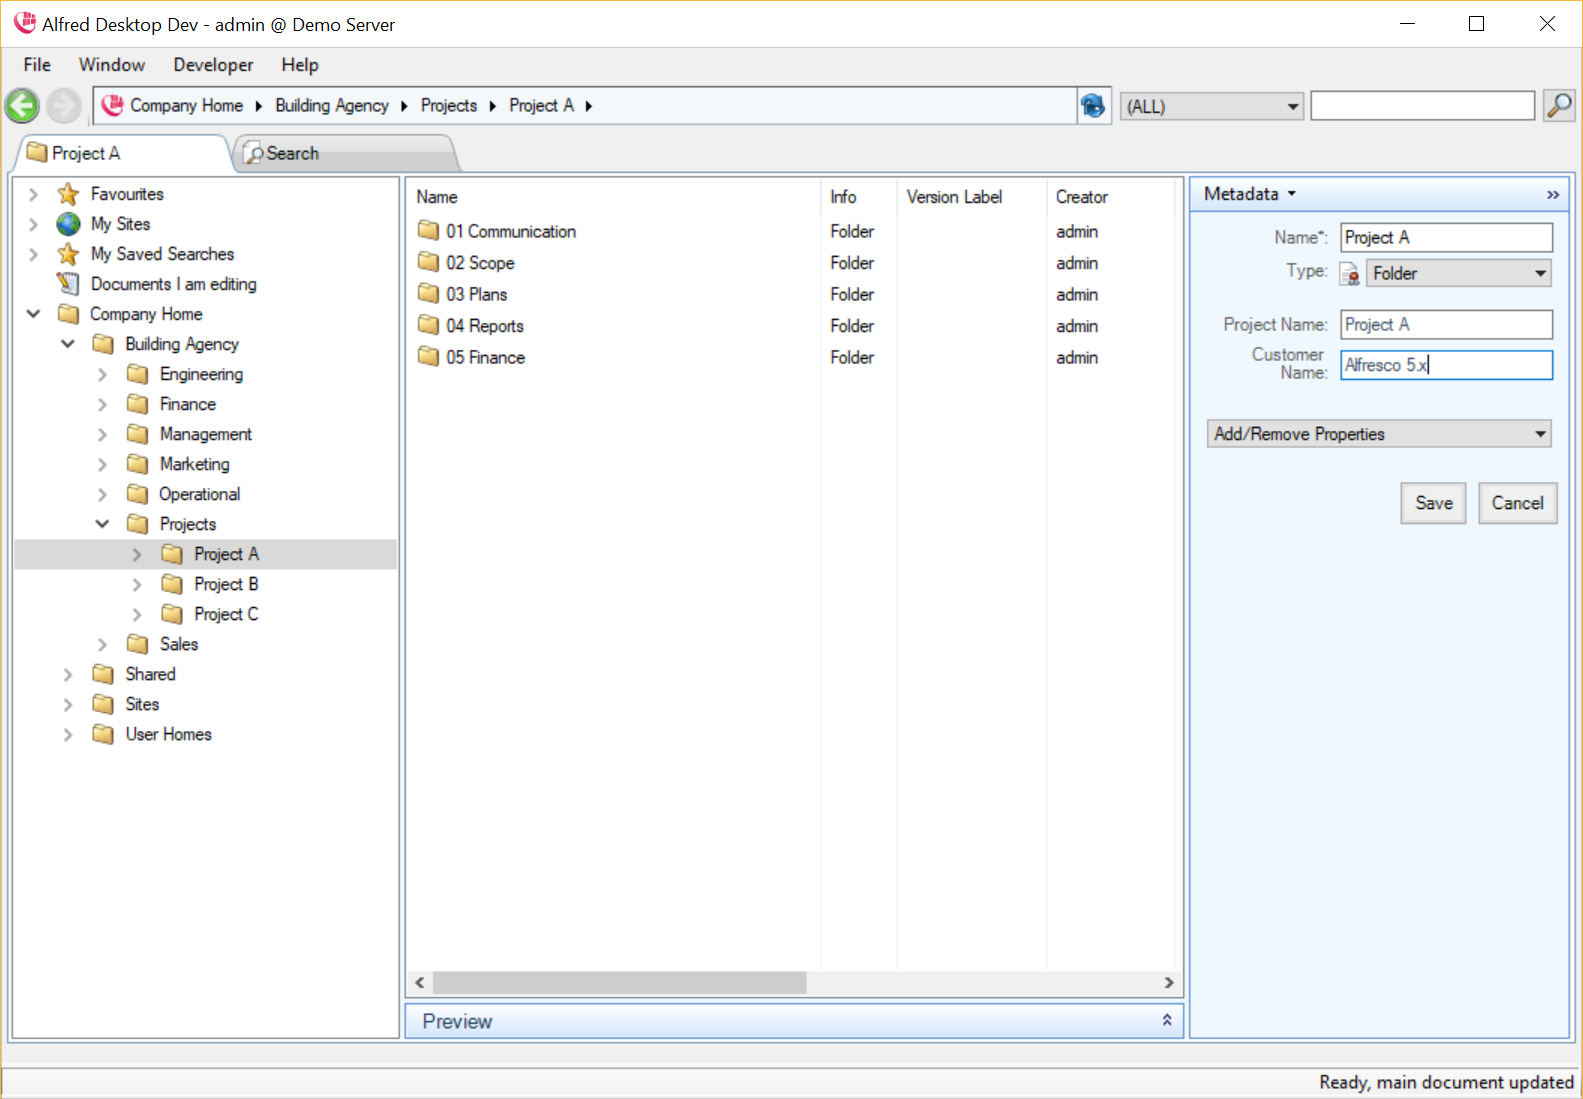Expand the Engineering folder node
Screen dimensions: 1583x1099
tap(102, 374)
